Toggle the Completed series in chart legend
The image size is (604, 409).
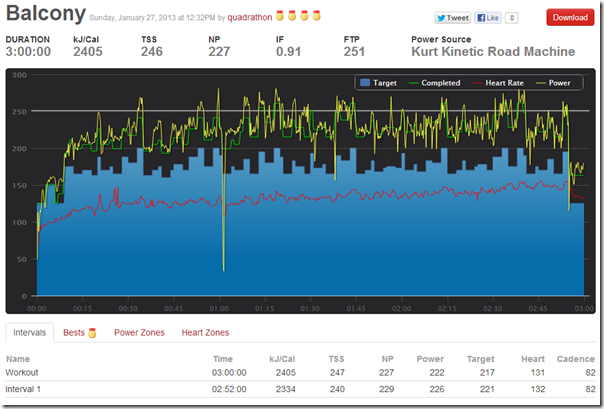point(435,83)
